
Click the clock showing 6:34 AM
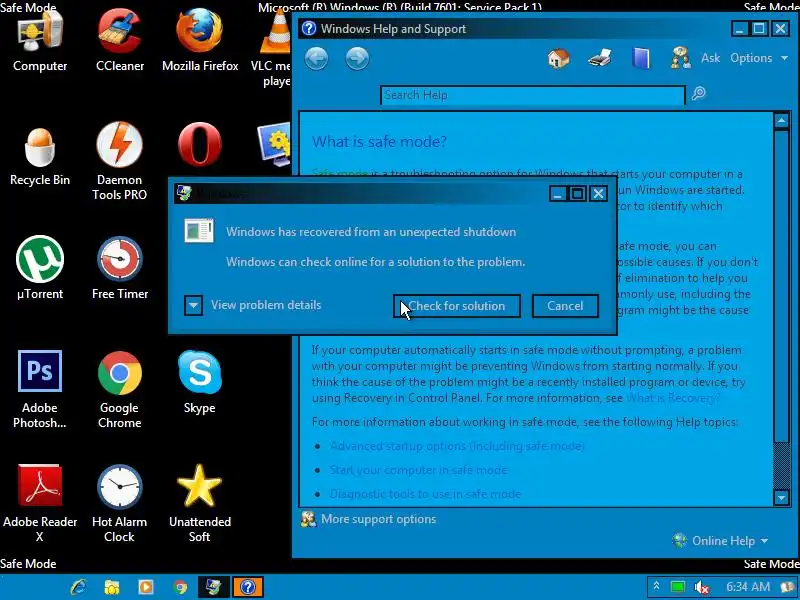(747, 587)
